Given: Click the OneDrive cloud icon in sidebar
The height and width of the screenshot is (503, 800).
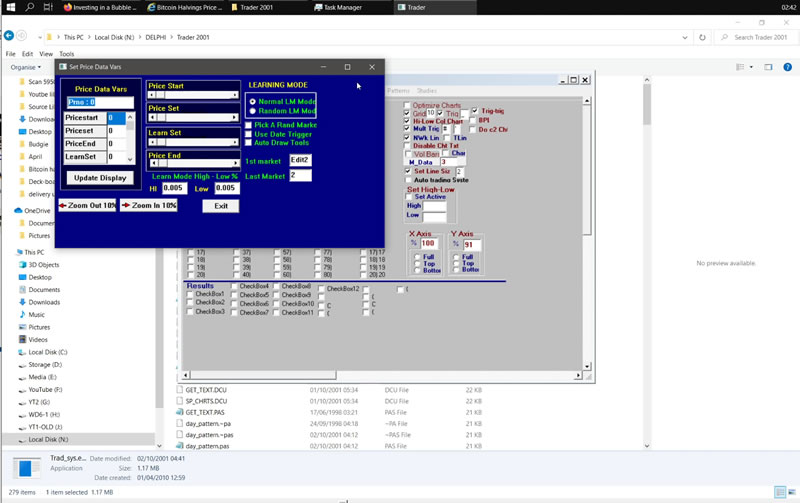Looking at the screenshot, I should [x=18, y=211].
